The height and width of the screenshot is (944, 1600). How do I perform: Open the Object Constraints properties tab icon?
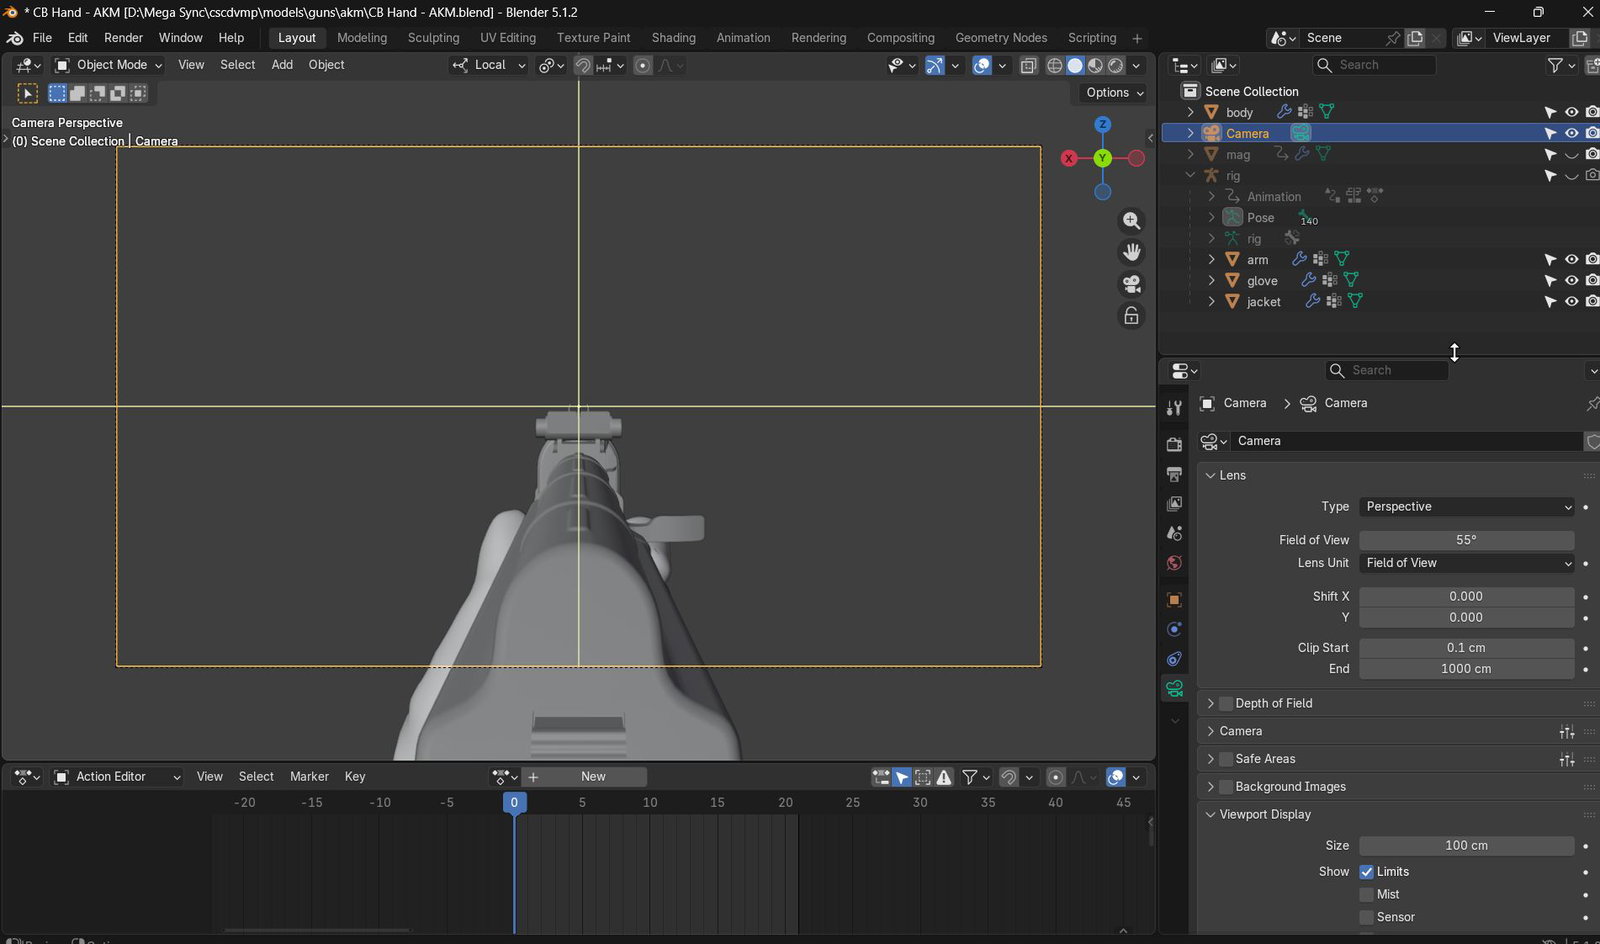tap(1174, 659)
